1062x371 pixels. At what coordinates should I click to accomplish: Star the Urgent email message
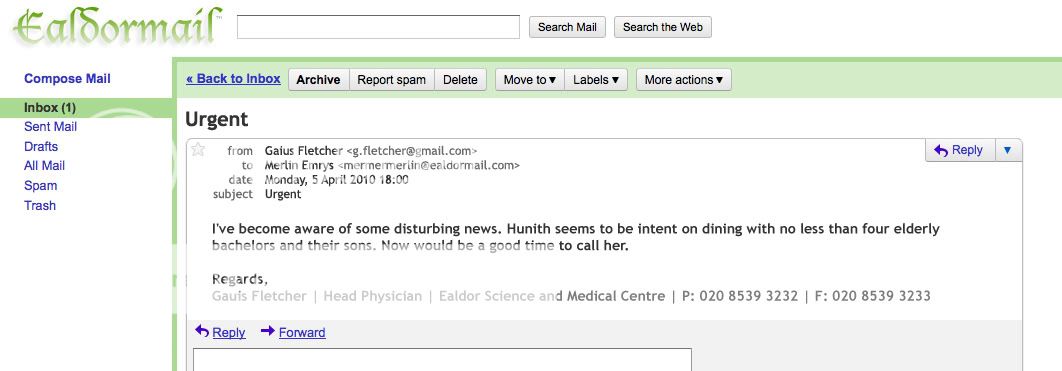click(198, 150)
